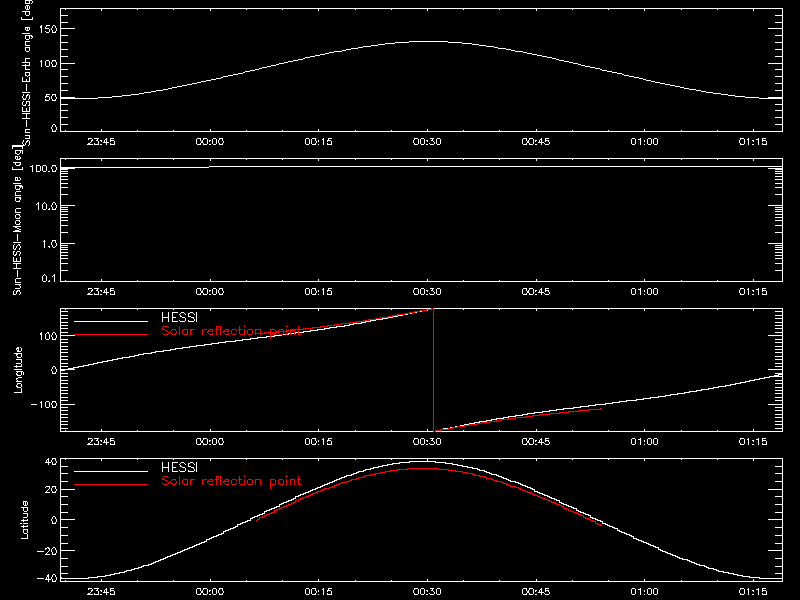Viewport: 800px width, 600px height.
Task: Select Solar reflection point label in Longitude plot
Action: click(231, 331)
